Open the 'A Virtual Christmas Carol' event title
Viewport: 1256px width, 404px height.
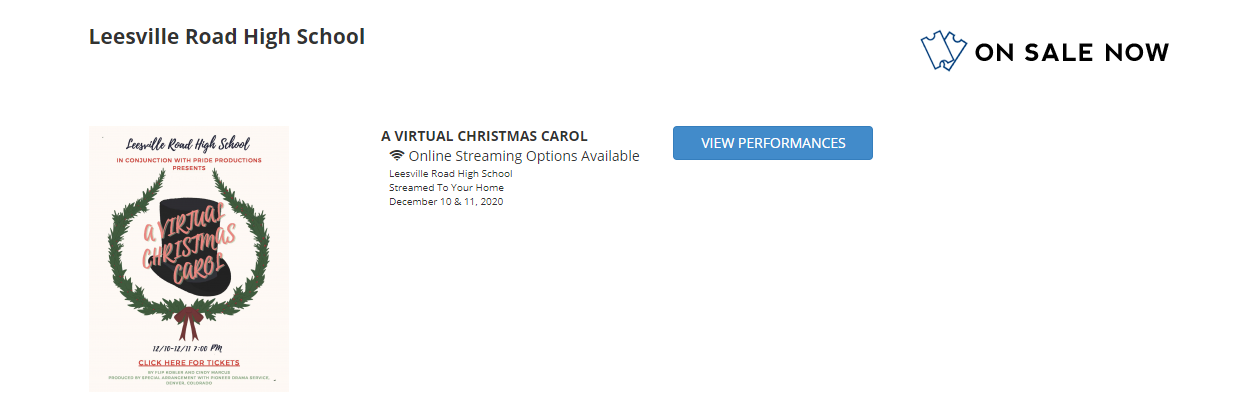click(x=484, y=136)
